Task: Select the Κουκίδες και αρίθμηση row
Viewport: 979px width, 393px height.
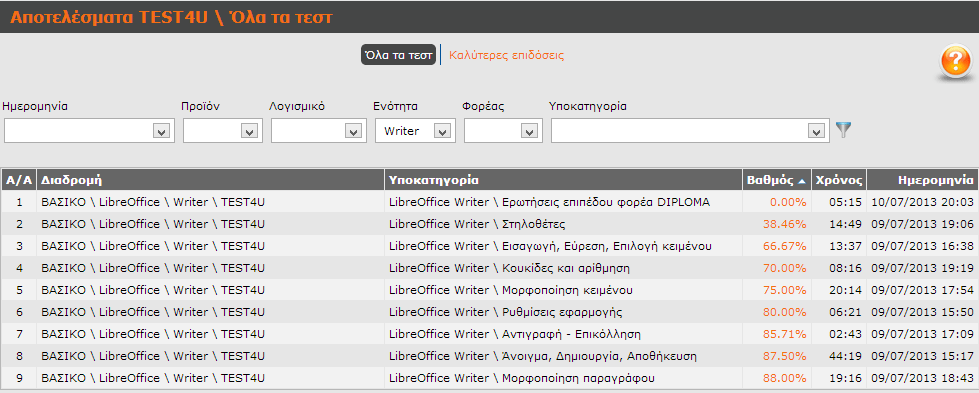Action: (490, 268)
